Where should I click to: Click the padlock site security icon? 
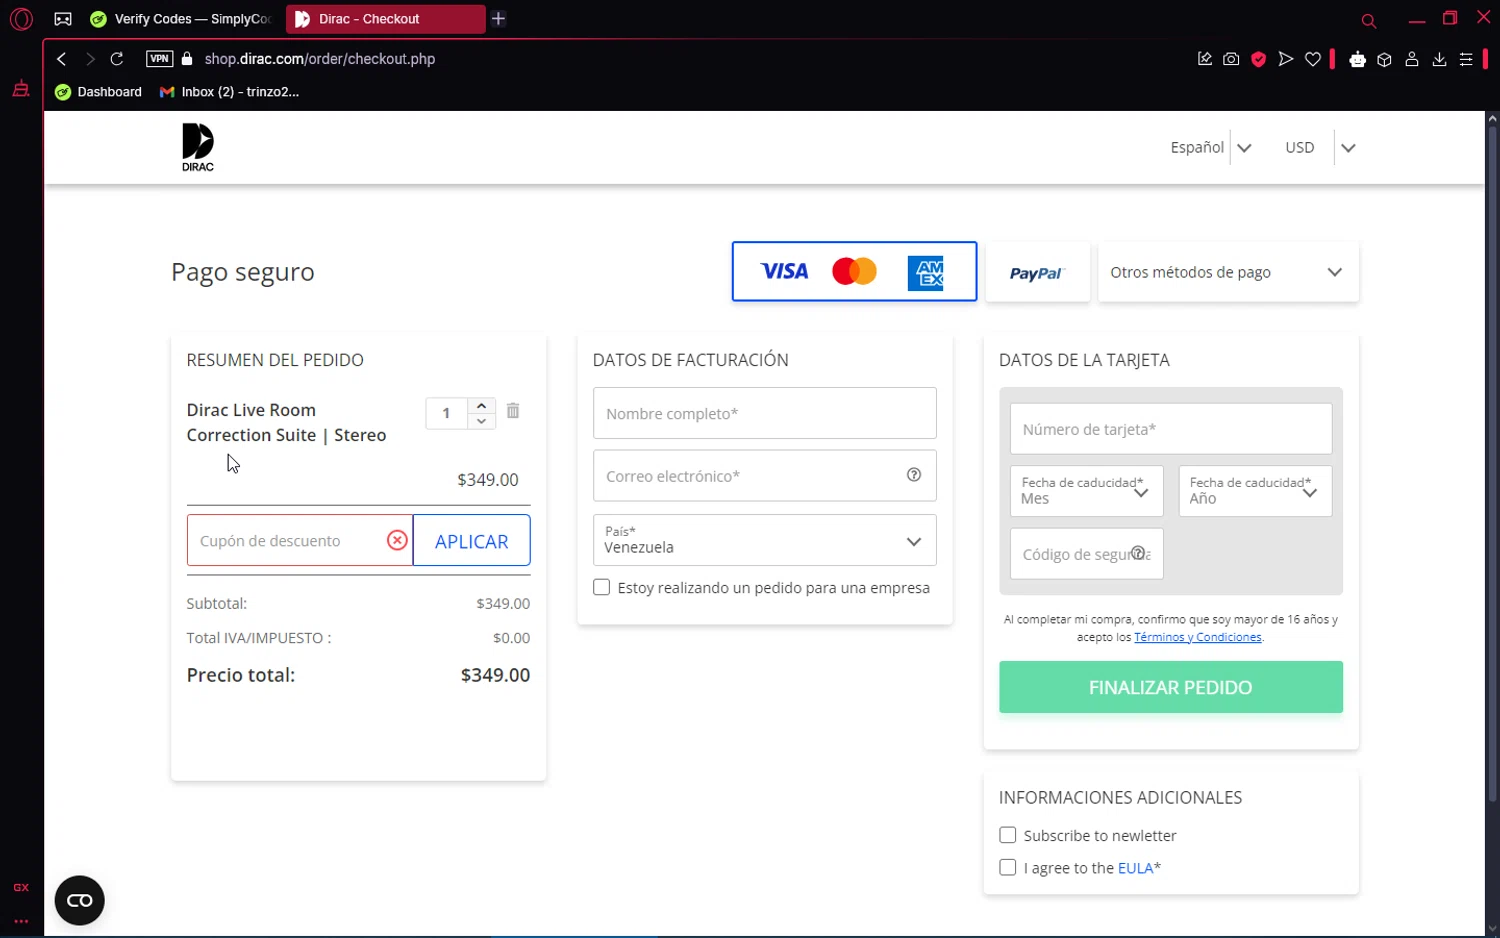(187, 59)
